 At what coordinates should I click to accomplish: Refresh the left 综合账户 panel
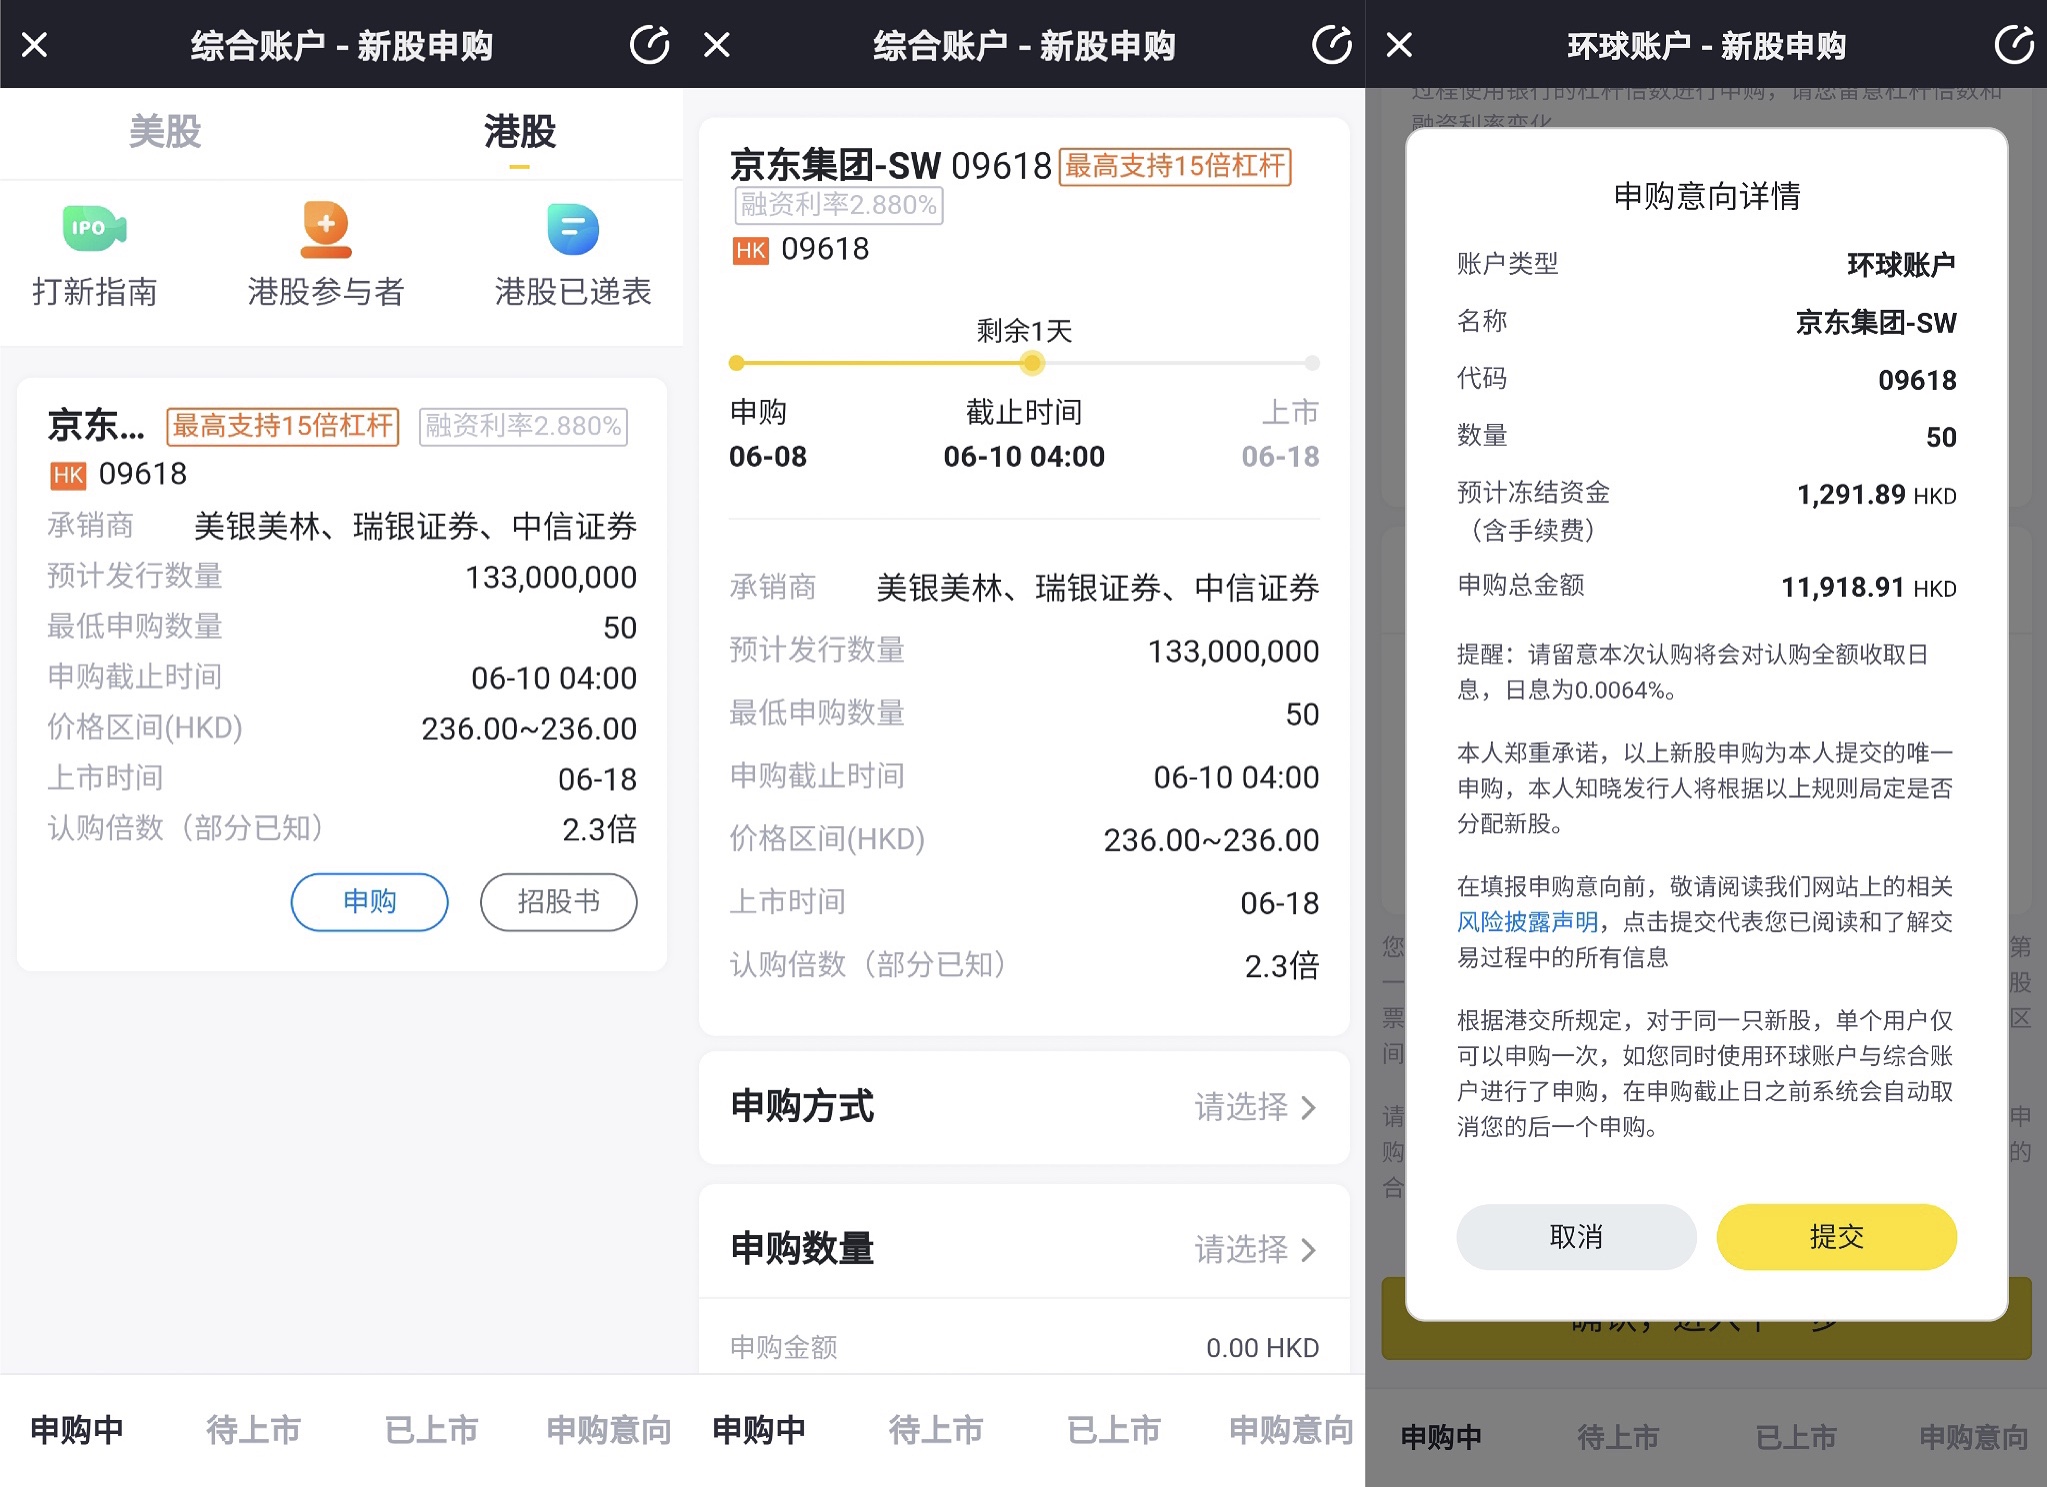pos(649,45)
